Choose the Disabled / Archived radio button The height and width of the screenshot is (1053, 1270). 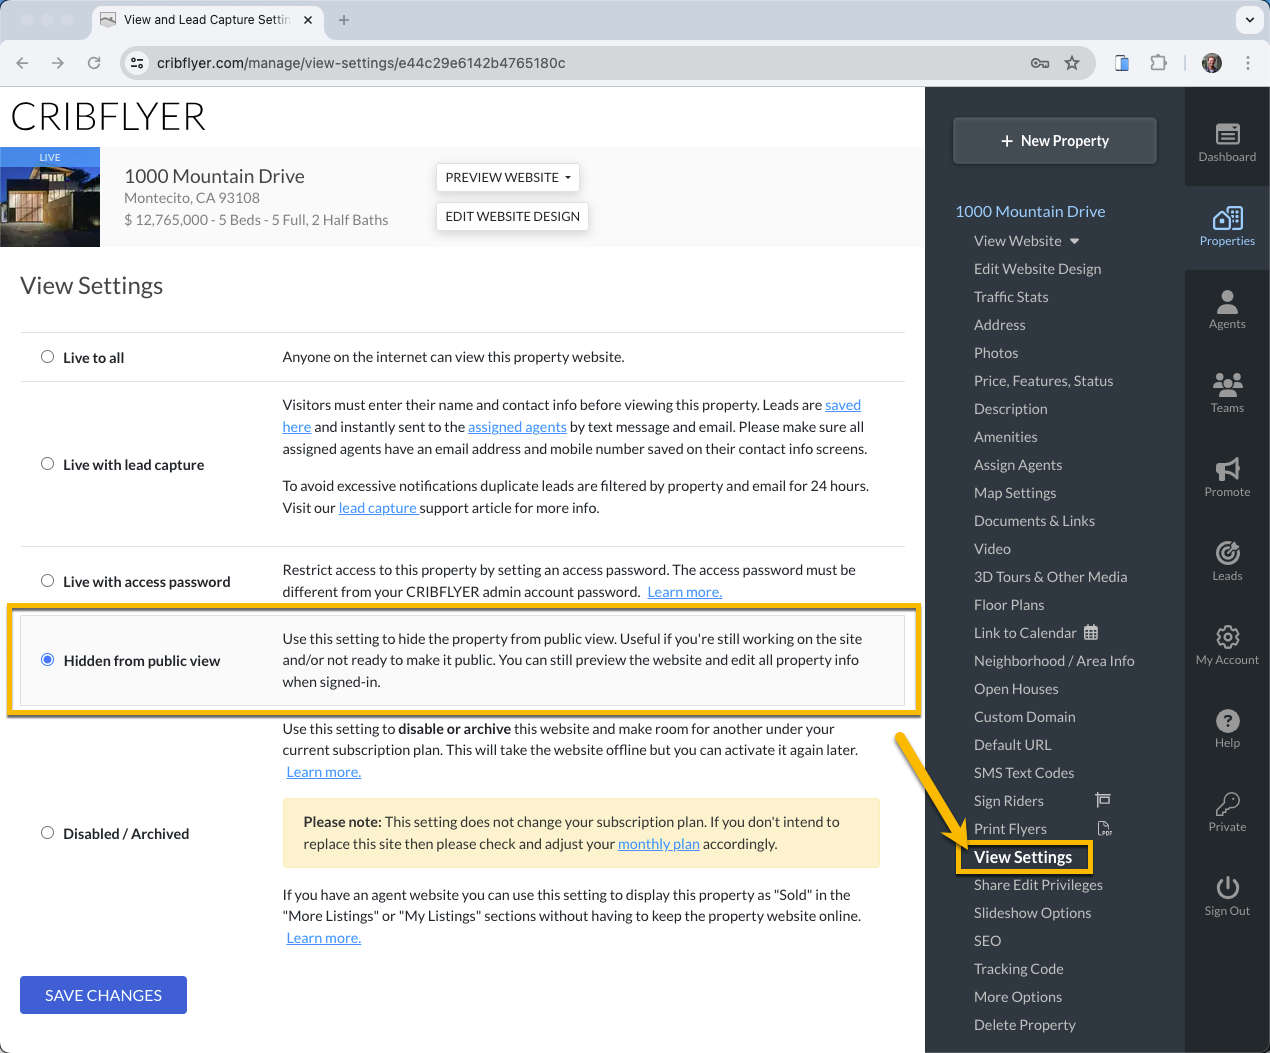point(47,833)
